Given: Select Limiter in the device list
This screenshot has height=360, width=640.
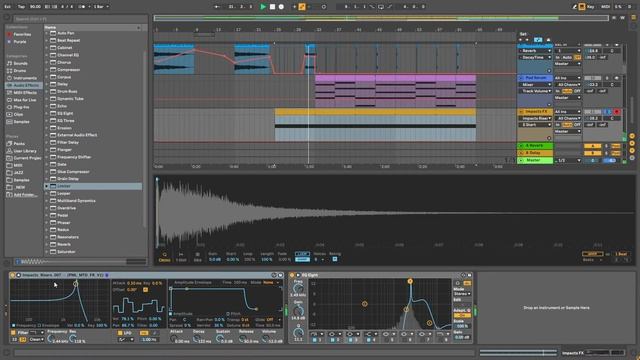Looking at the screenshot, I should (x=93, y=186).
